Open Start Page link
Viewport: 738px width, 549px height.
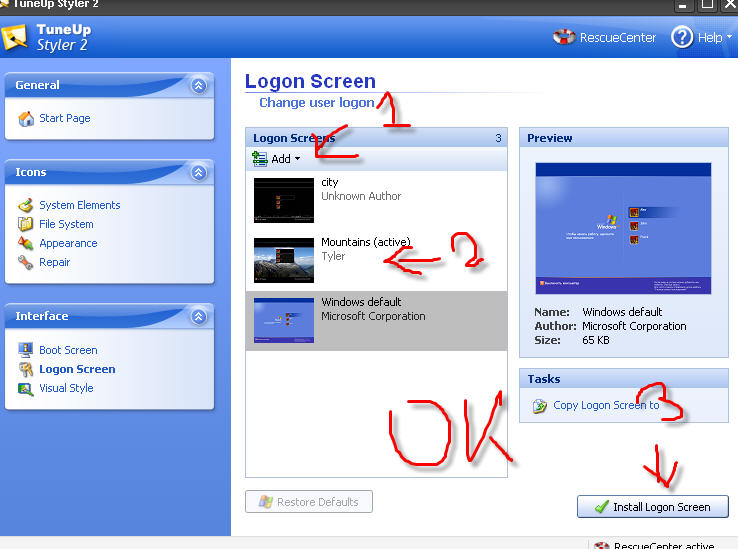[64, 119]
